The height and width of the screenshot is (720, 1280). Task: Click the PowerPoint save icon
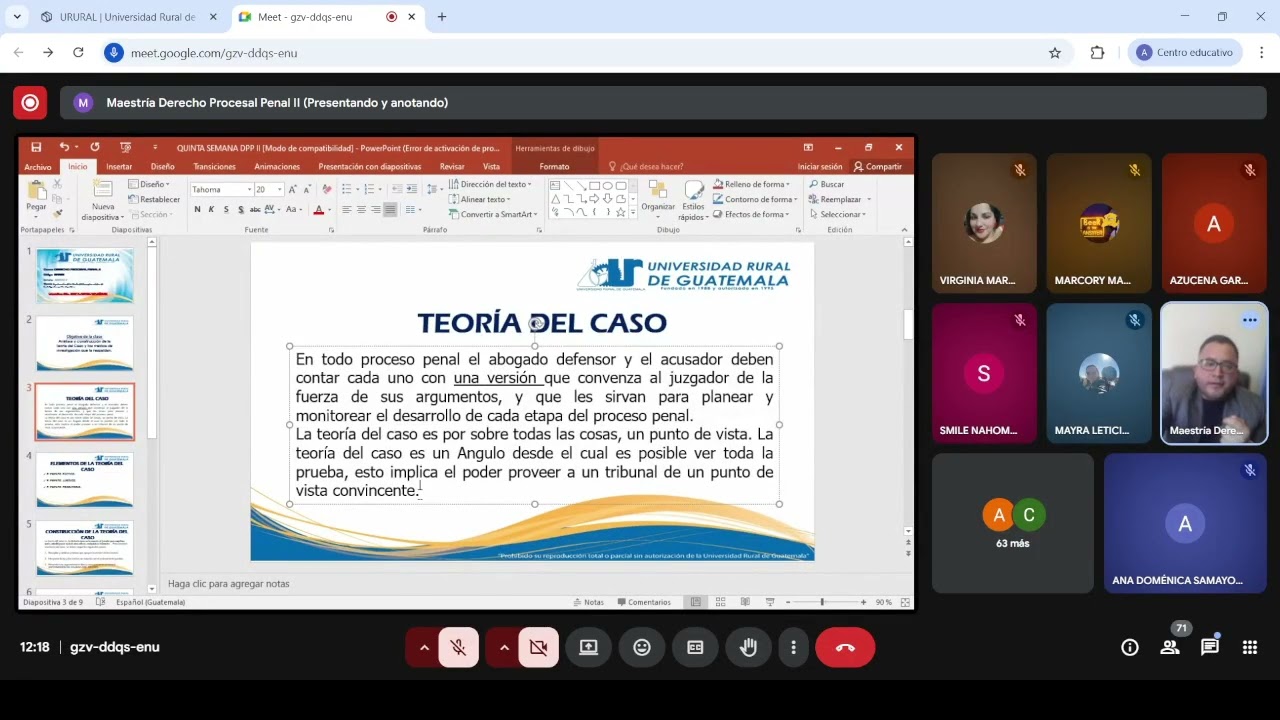tap(36, 147)
